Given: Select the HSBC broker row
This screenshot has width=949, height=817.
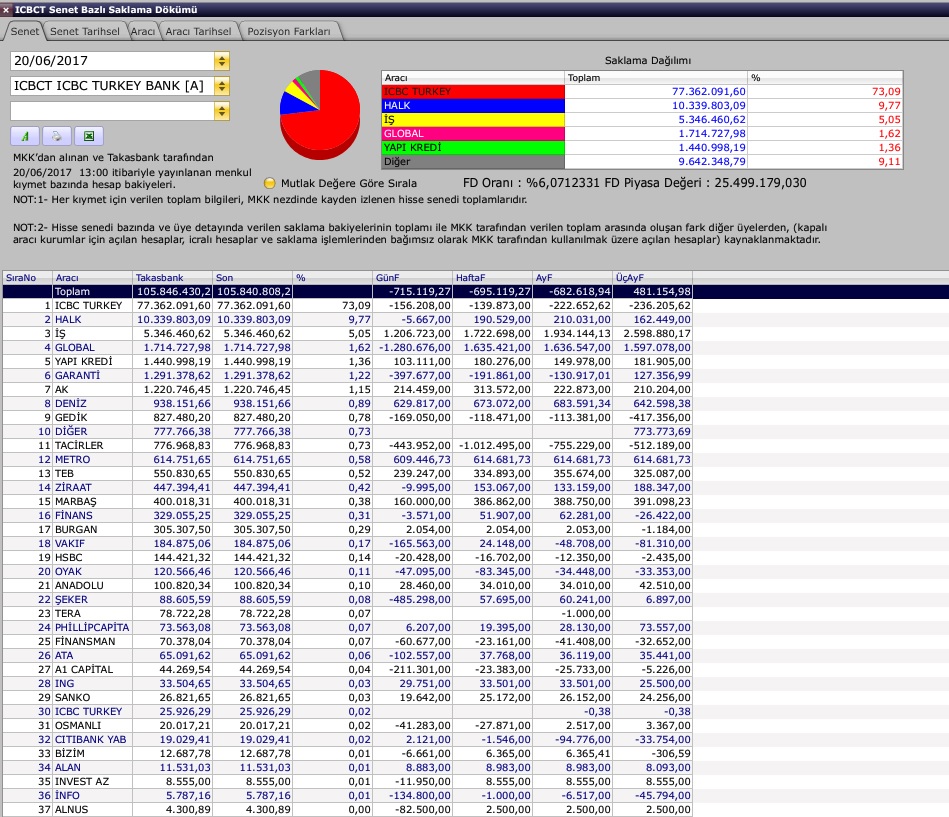Looking at the screenshot, I should (x=347, y=557).
